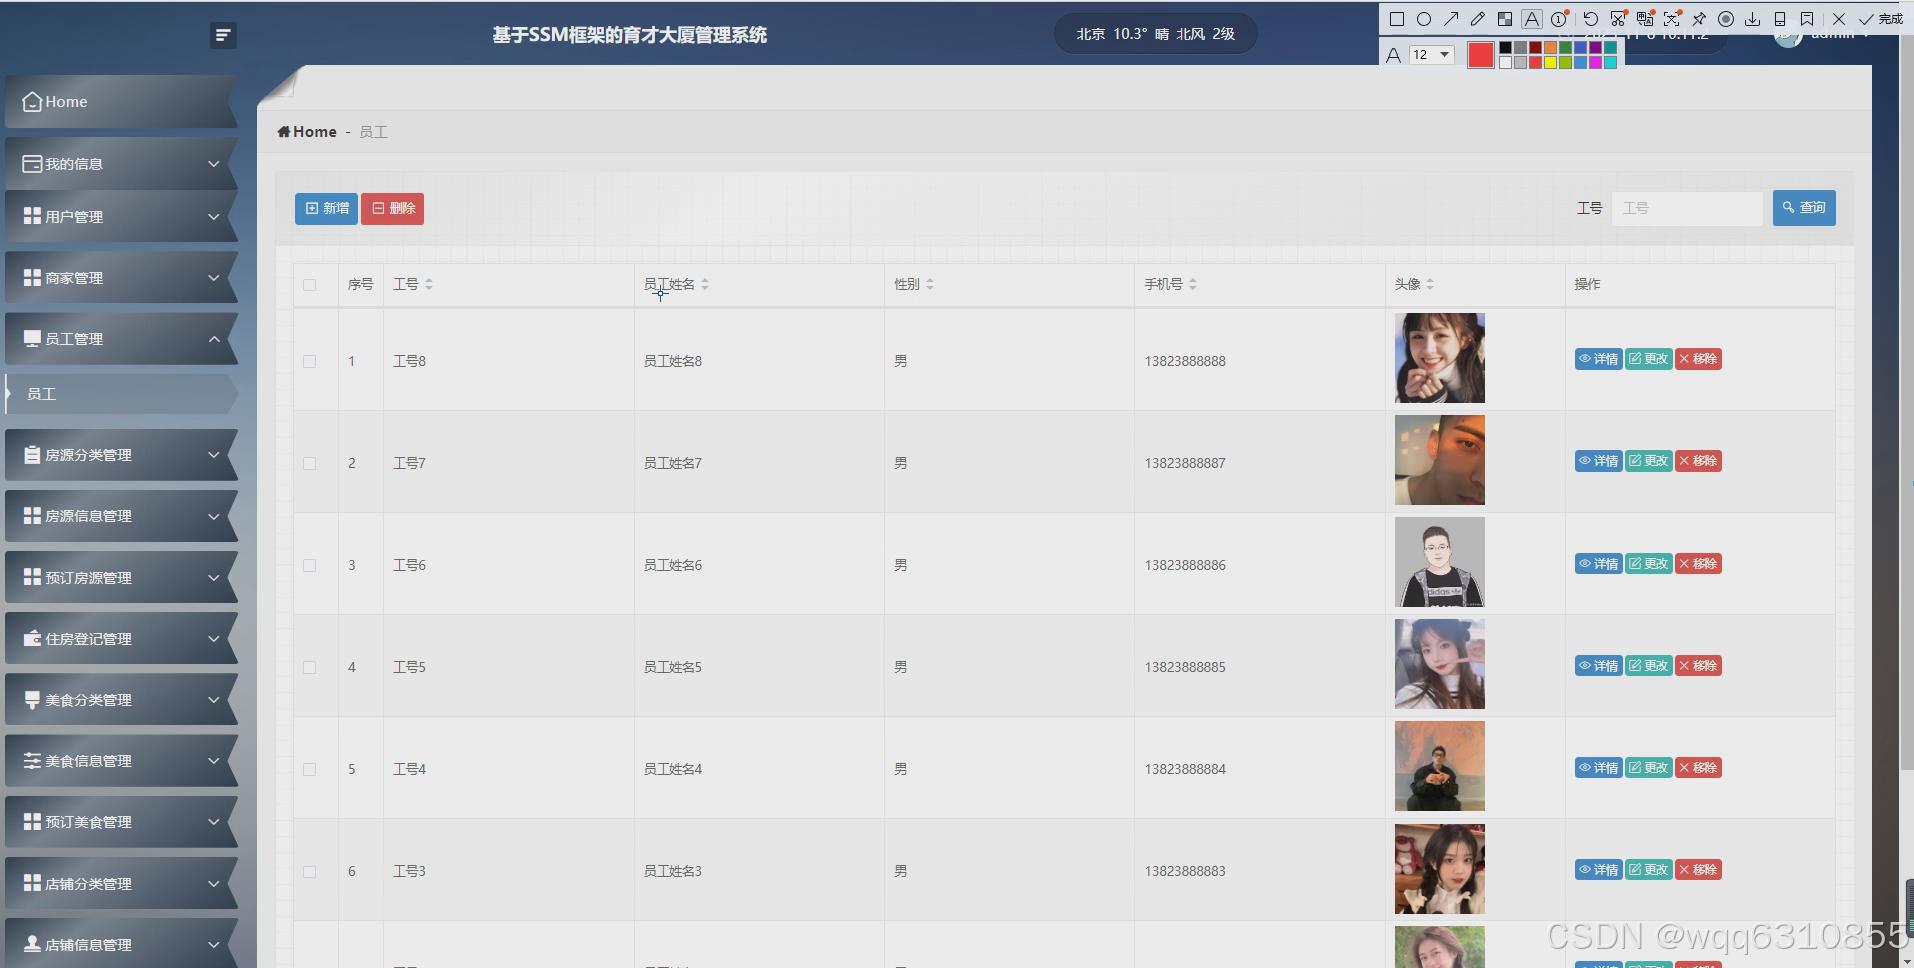Viewport: 1914px width, 968px height.
Task: Open the 美食信息管理 menu item
Action: point(120,761)
